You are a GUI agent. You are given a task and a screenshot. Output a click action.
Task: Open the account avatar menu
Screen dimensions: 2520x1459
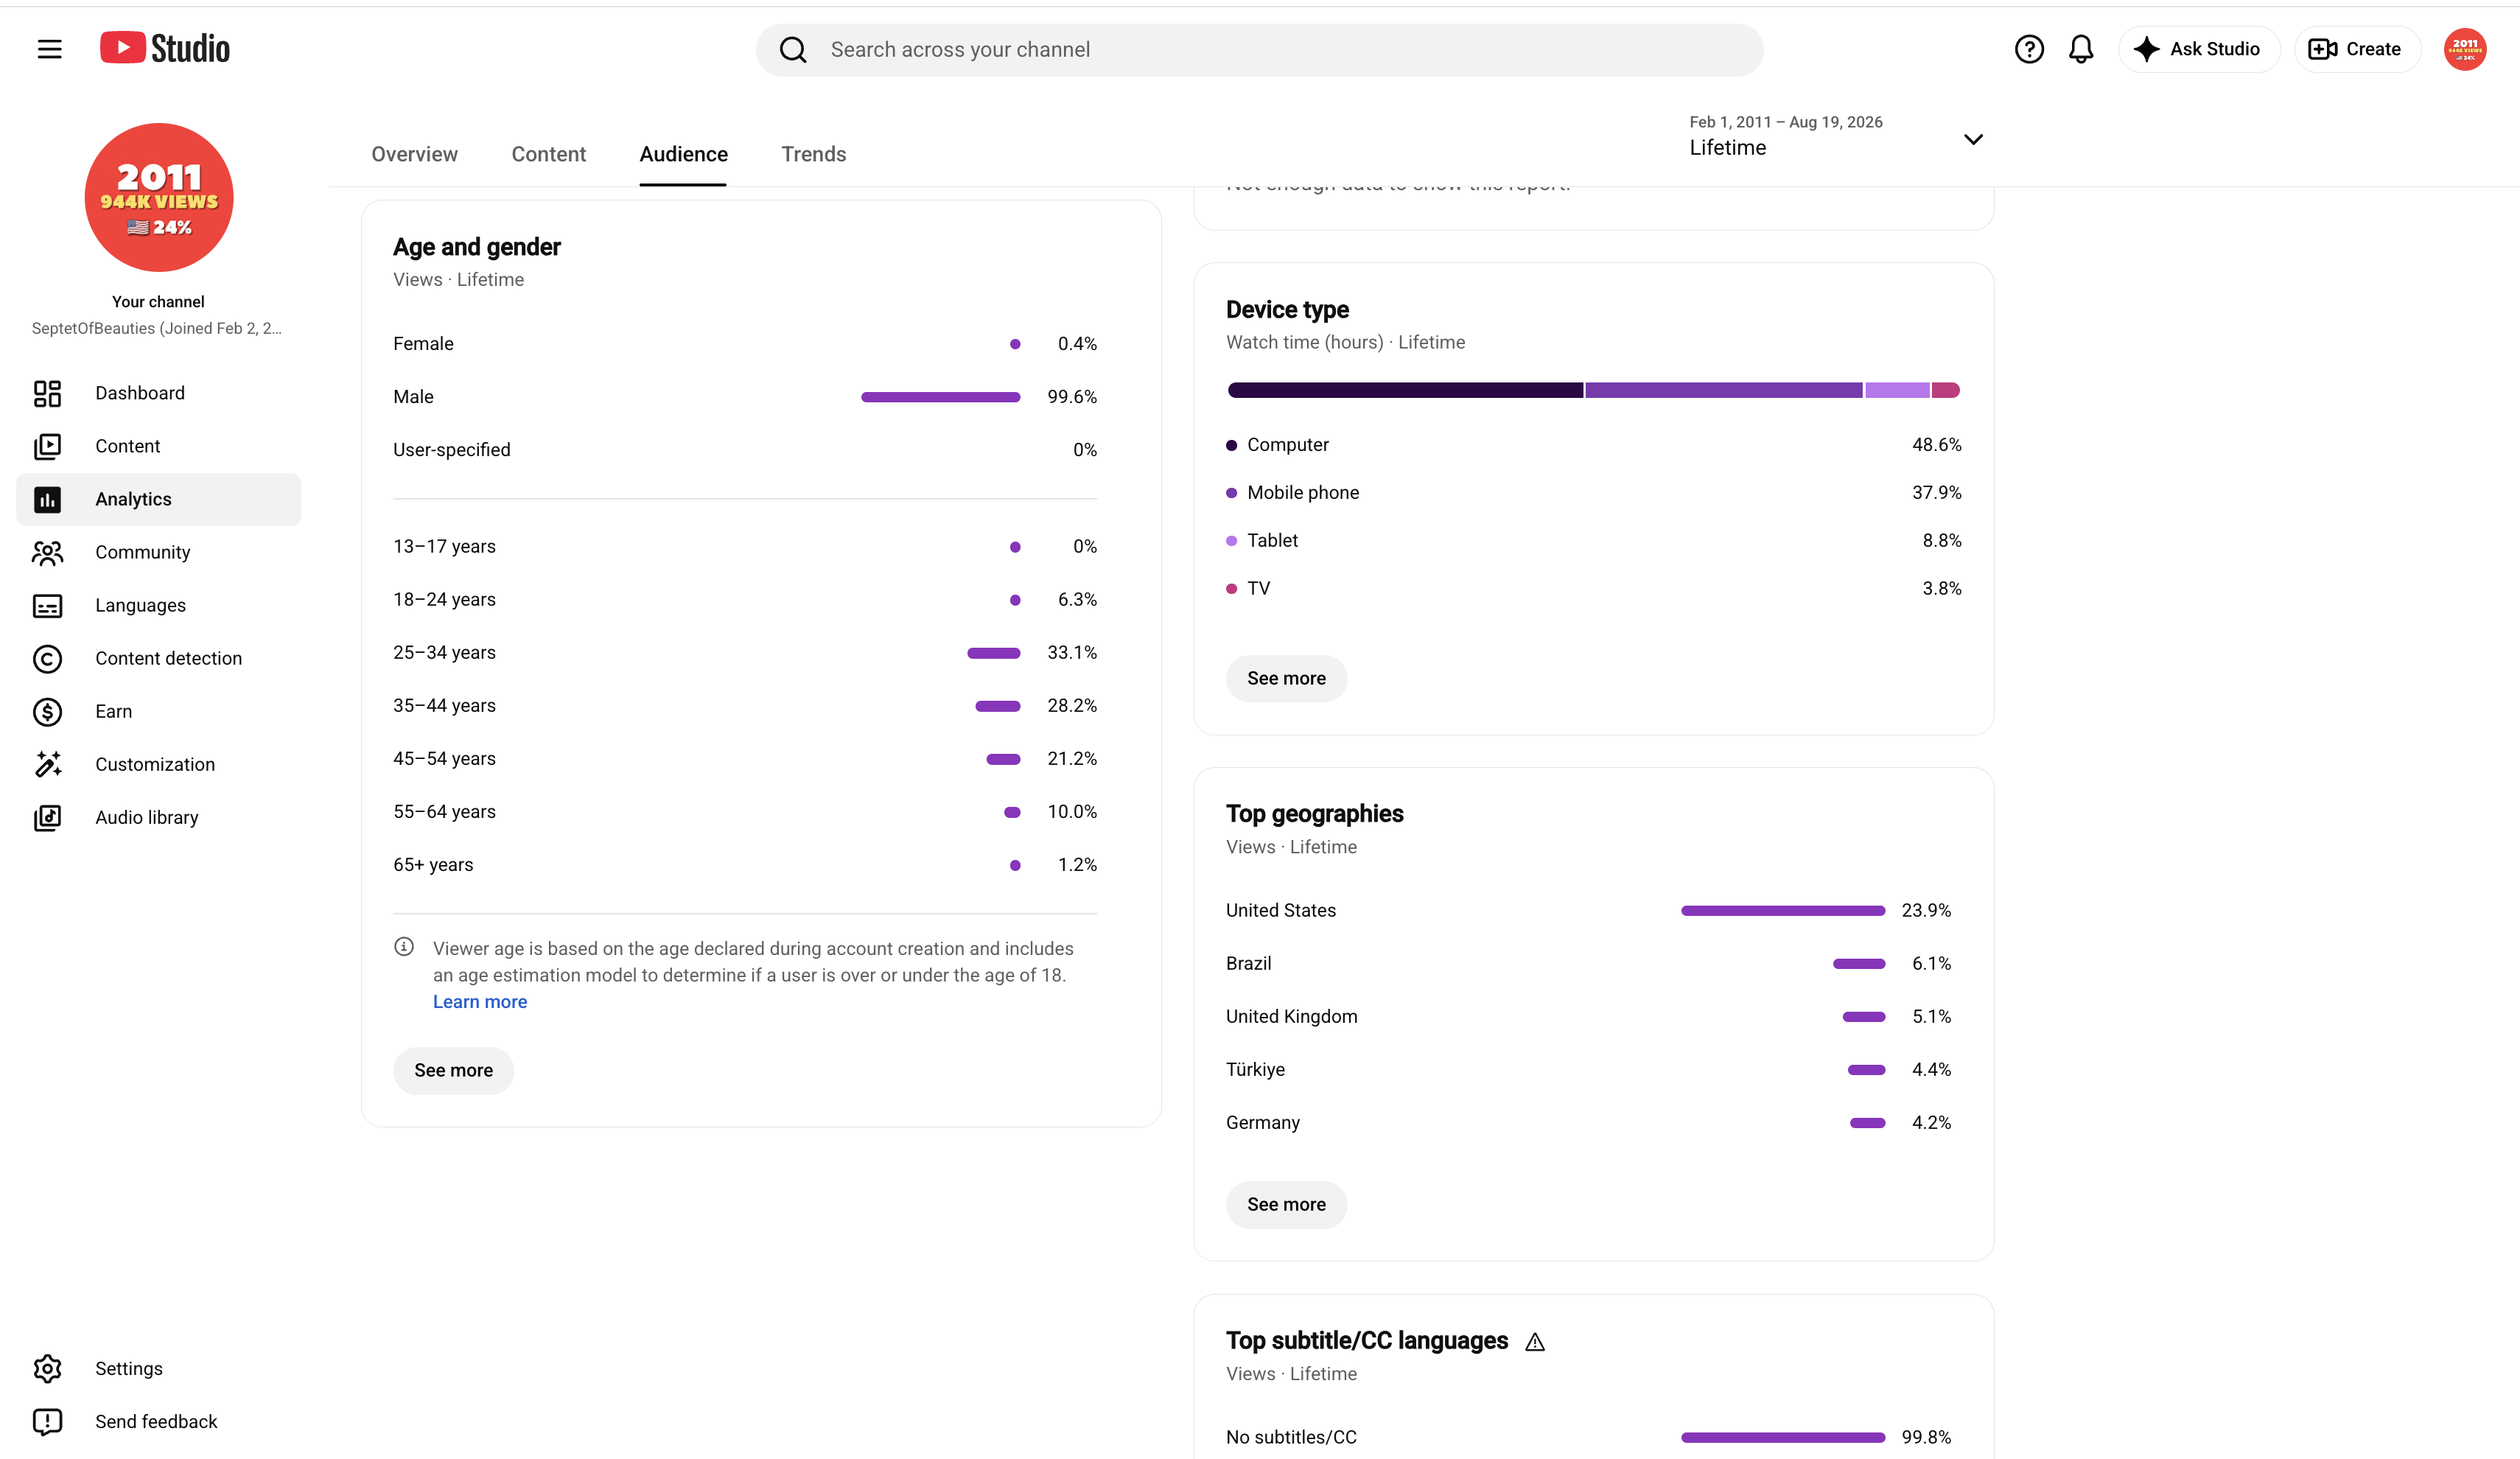click(2464, 49)
